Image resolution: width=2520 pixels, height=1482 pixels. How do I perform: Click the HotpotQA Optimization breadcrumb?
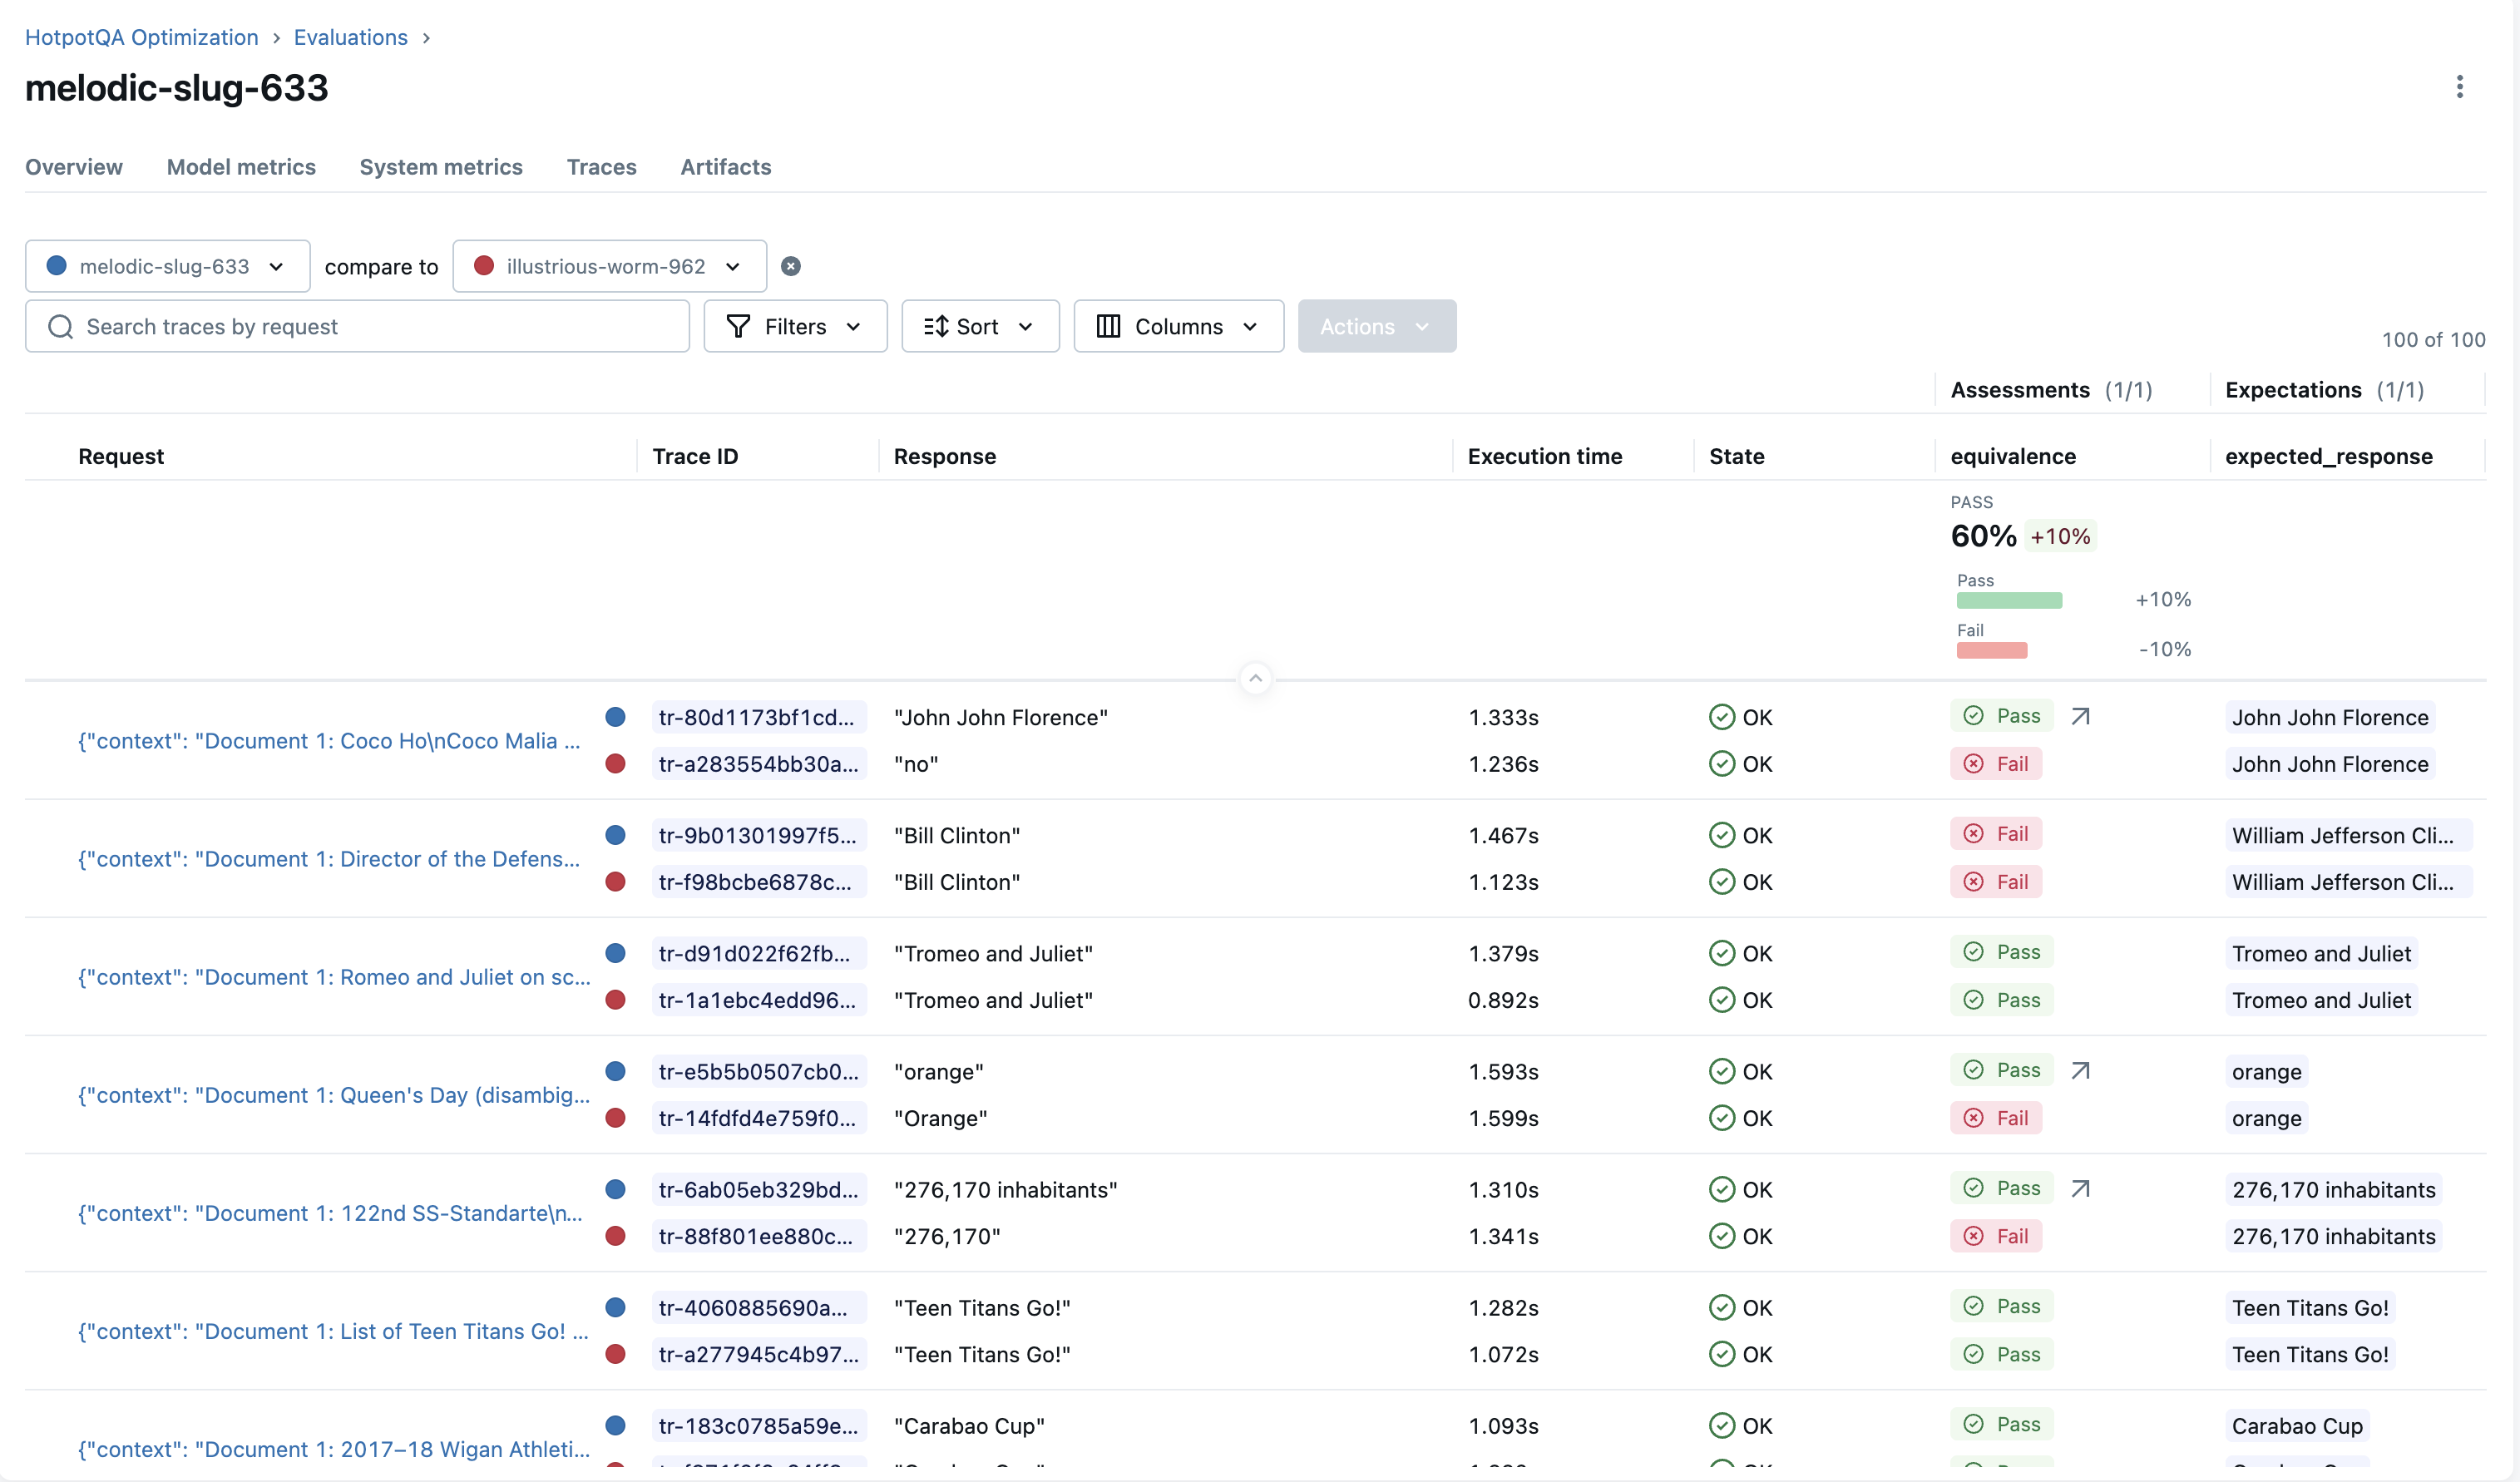point(141,37)
